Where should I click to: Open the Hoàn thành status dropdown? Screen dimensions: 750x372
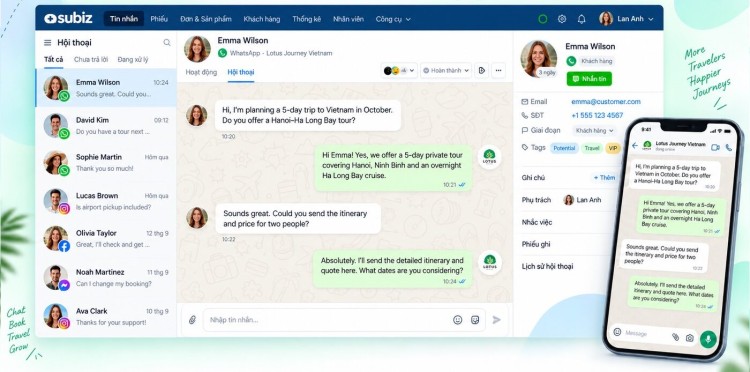446,71
